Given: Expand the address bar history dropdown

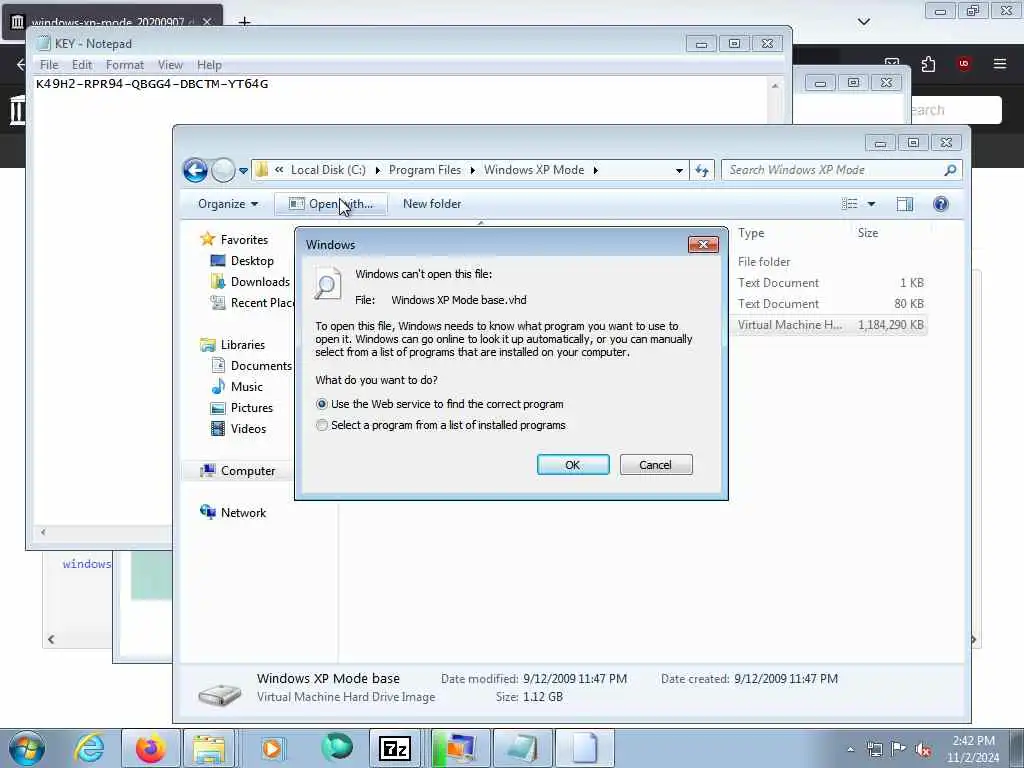Looking at the screenshot, I should point(679,170).
